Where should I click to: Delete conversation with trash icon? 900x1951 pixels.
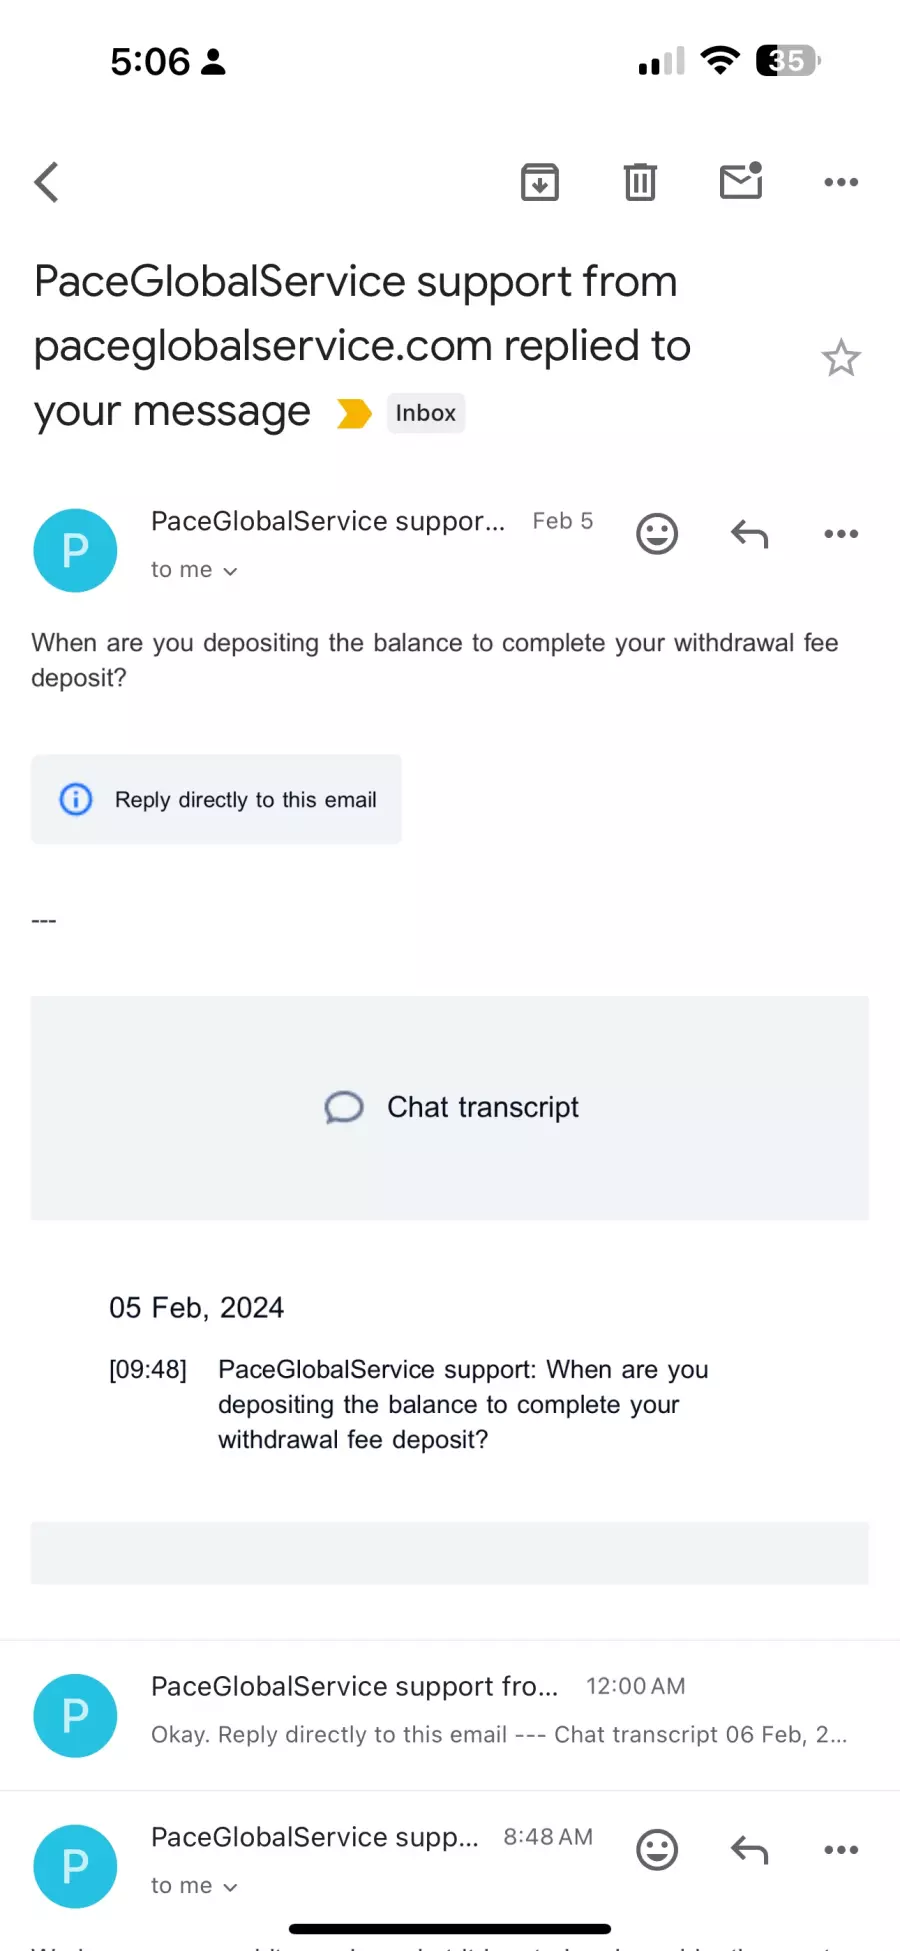pos(640,182)
